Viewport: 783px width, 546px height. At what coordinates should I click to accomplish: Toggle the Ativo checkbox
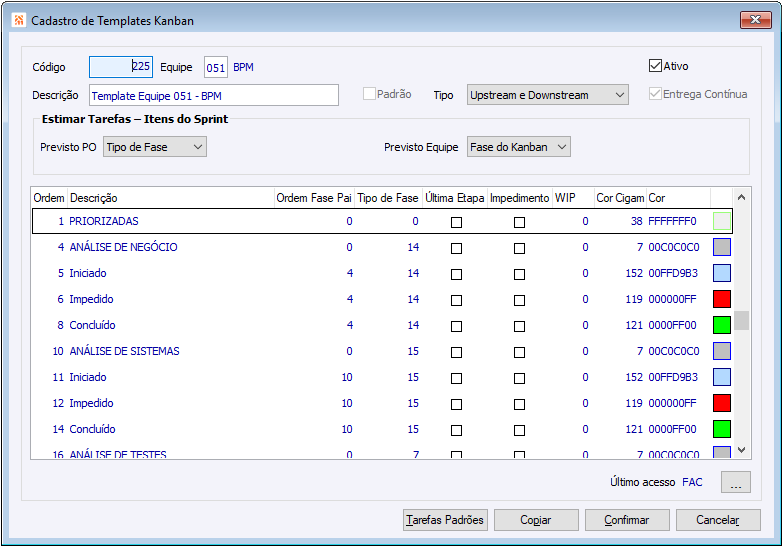click(655, 66)
